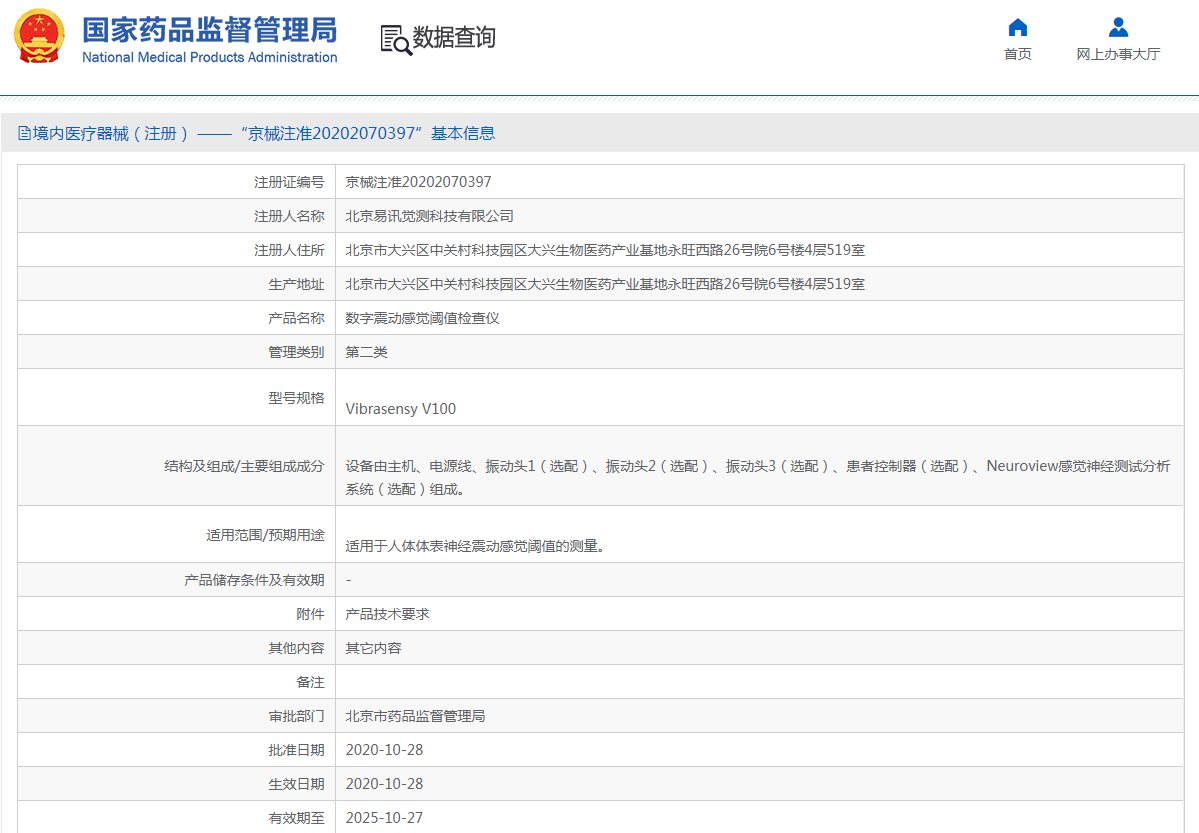This screenshot has height=833, width=1199.
Task: Click the 注册人住所 address value
Action: click(x=605, y=250)
